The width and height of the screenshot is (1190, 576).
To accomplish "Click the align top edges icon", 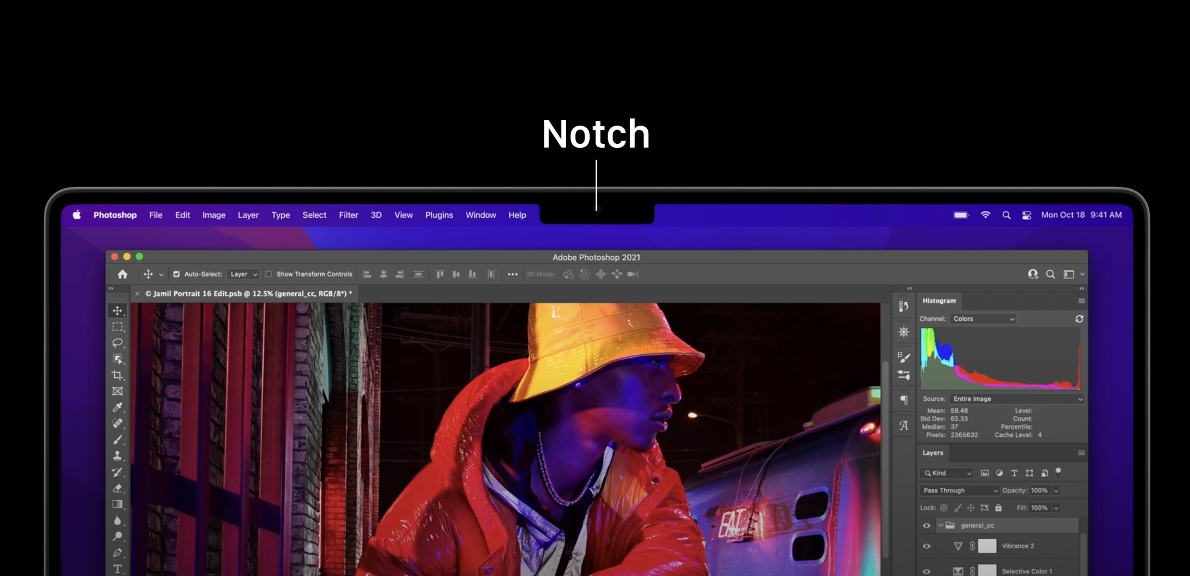I will coord(439,274).
